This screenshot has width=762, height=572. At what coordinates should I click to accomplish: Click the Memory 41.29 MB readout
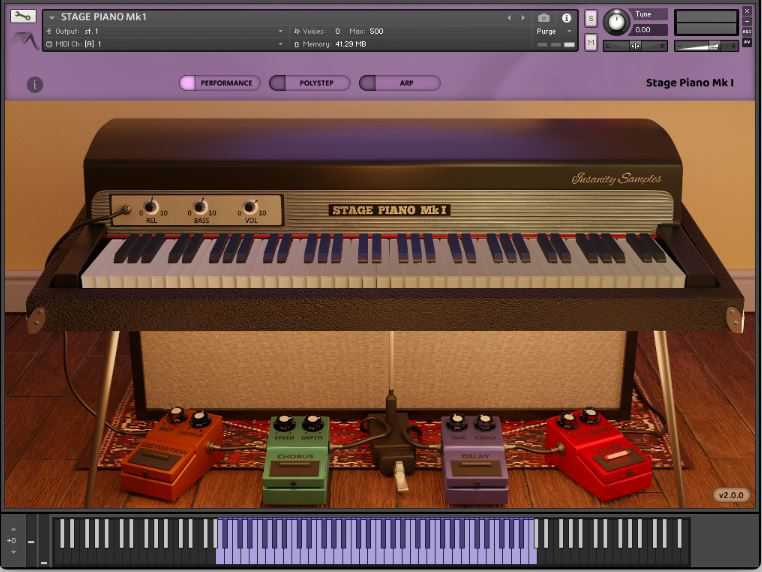pos(351,44)
